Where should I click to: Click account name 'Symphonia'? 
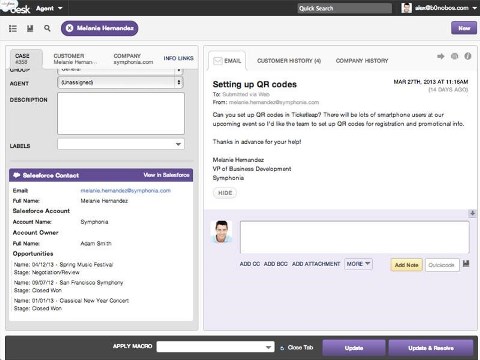tap(94, 222)
